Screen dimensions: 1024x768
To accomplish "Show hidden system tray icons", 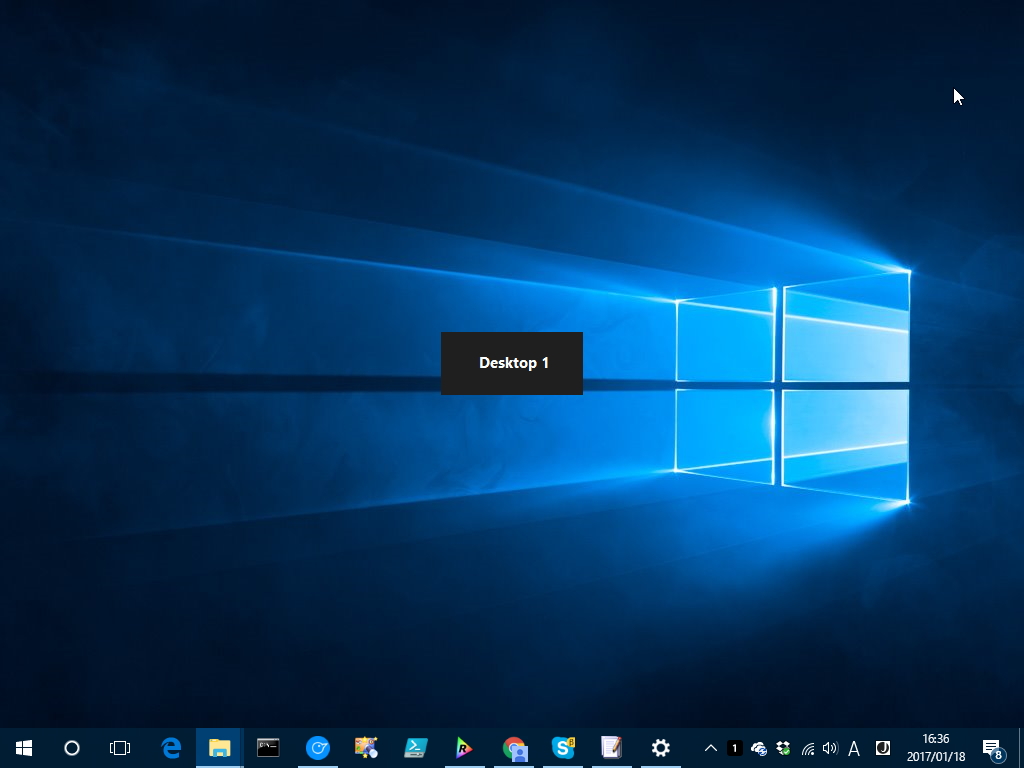I will tap(711, 748).
